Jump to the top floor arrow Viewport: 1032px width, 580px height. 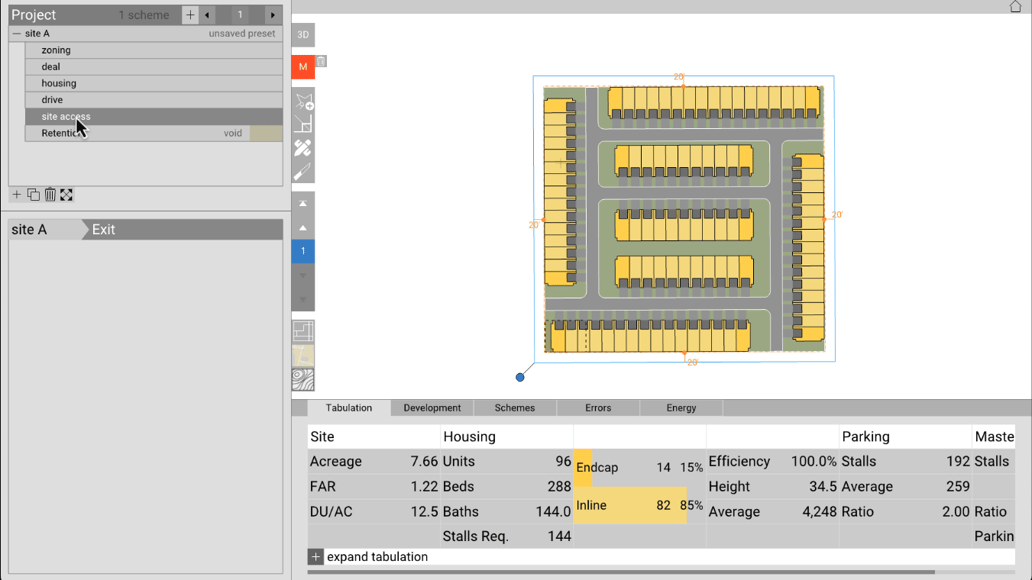click(x=303, y=204)
